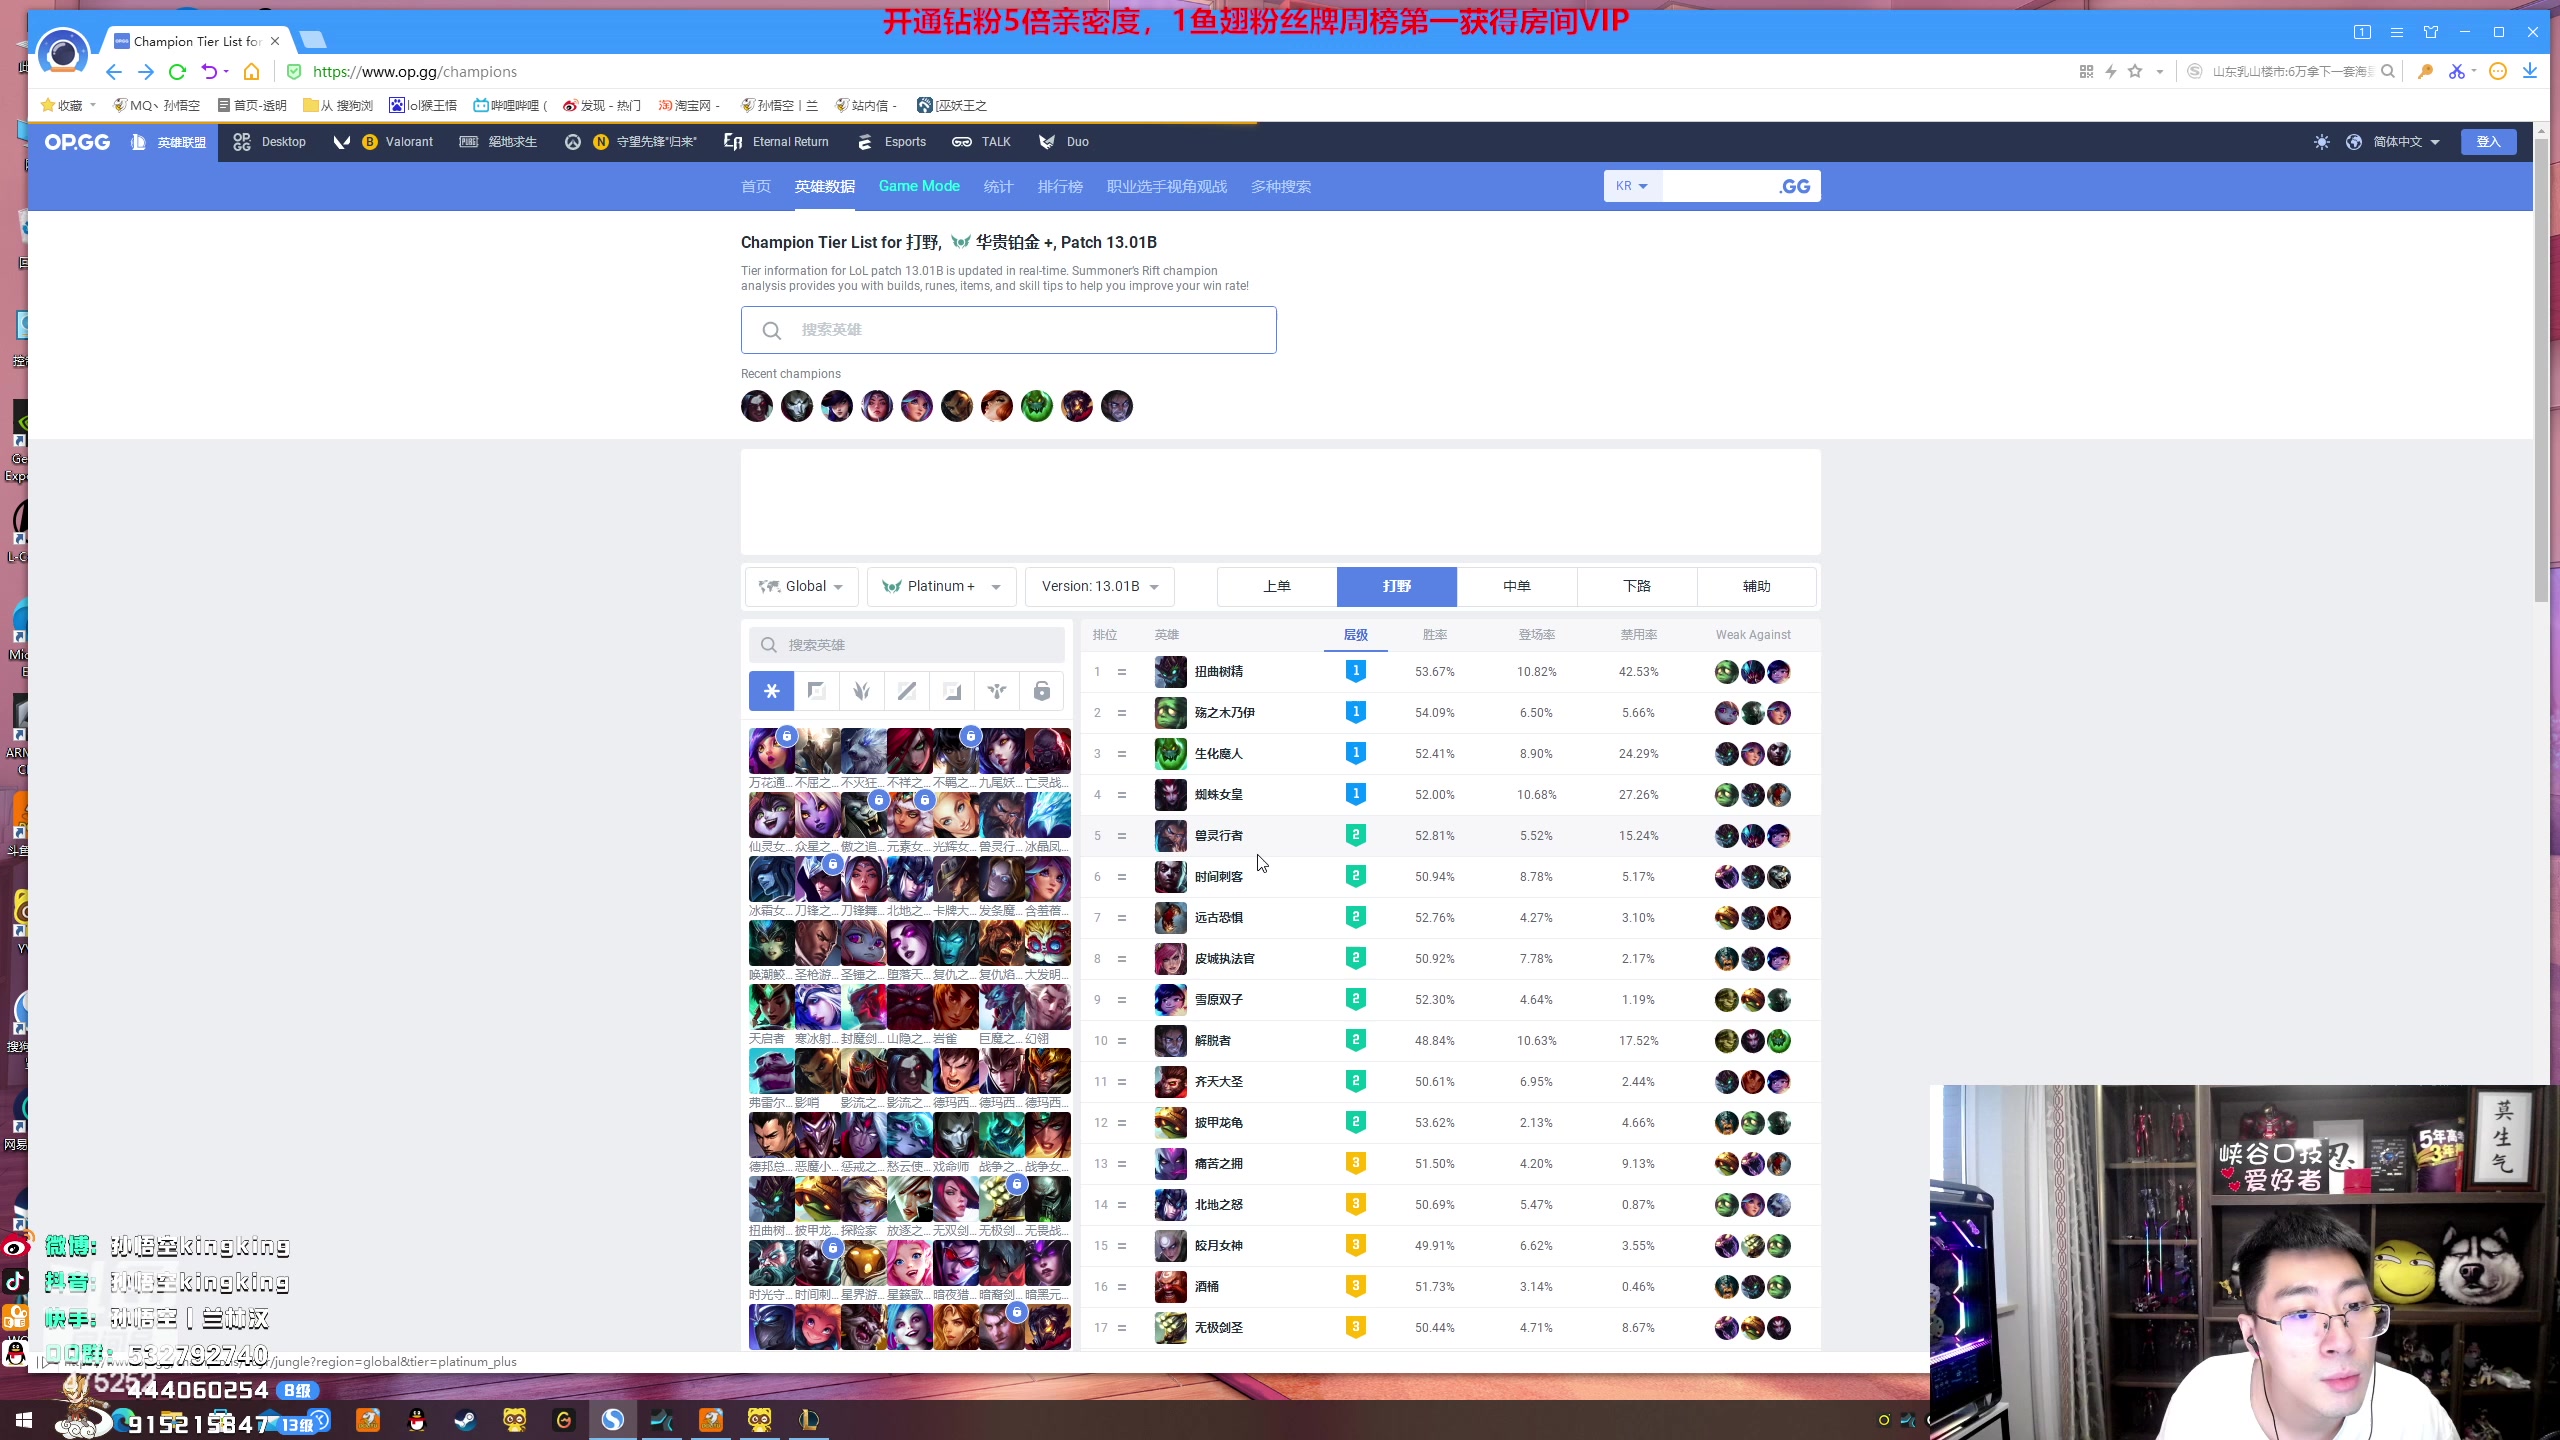Viewport: 2560px width, 1440px height.
Task: Filter champion list by support icon
Action: (x=997, y=691)
